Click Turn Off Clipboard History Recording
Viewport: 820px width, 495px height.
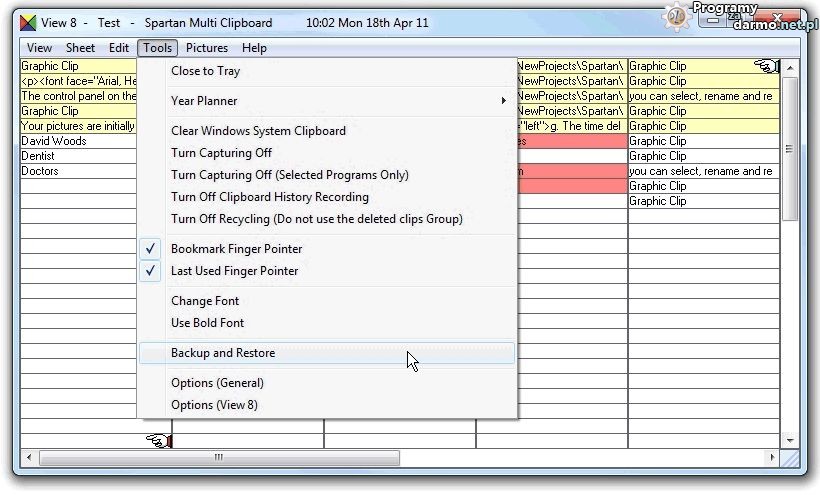click(x=269, y=197)
